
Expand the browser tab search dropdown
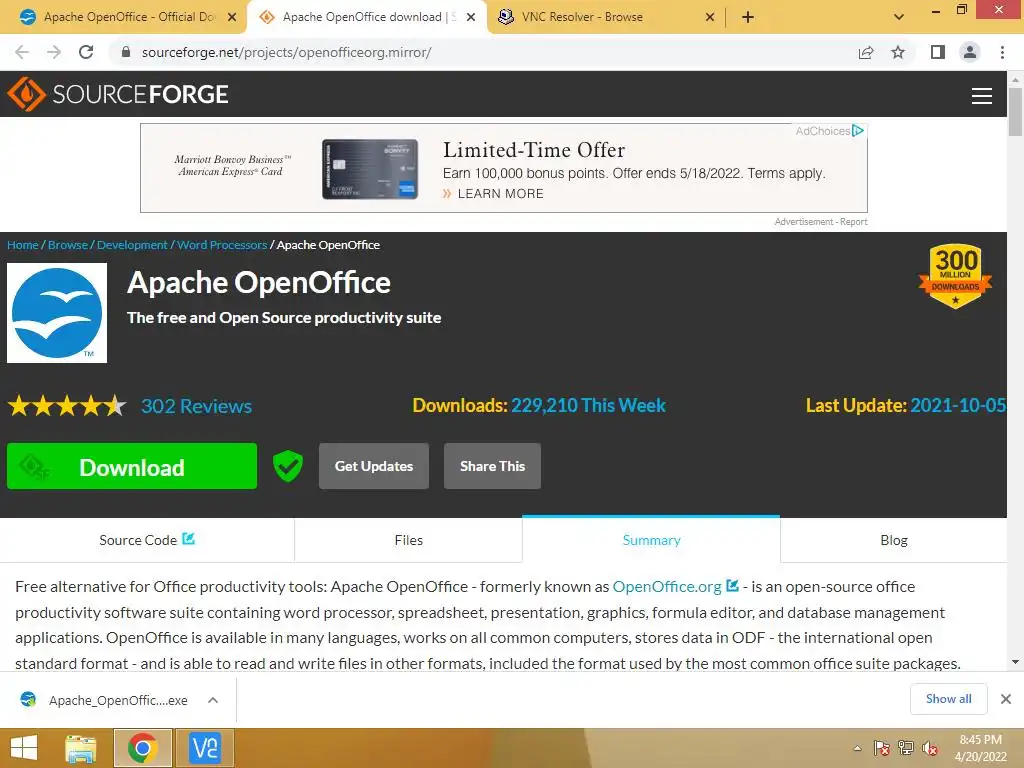(899, 18)
